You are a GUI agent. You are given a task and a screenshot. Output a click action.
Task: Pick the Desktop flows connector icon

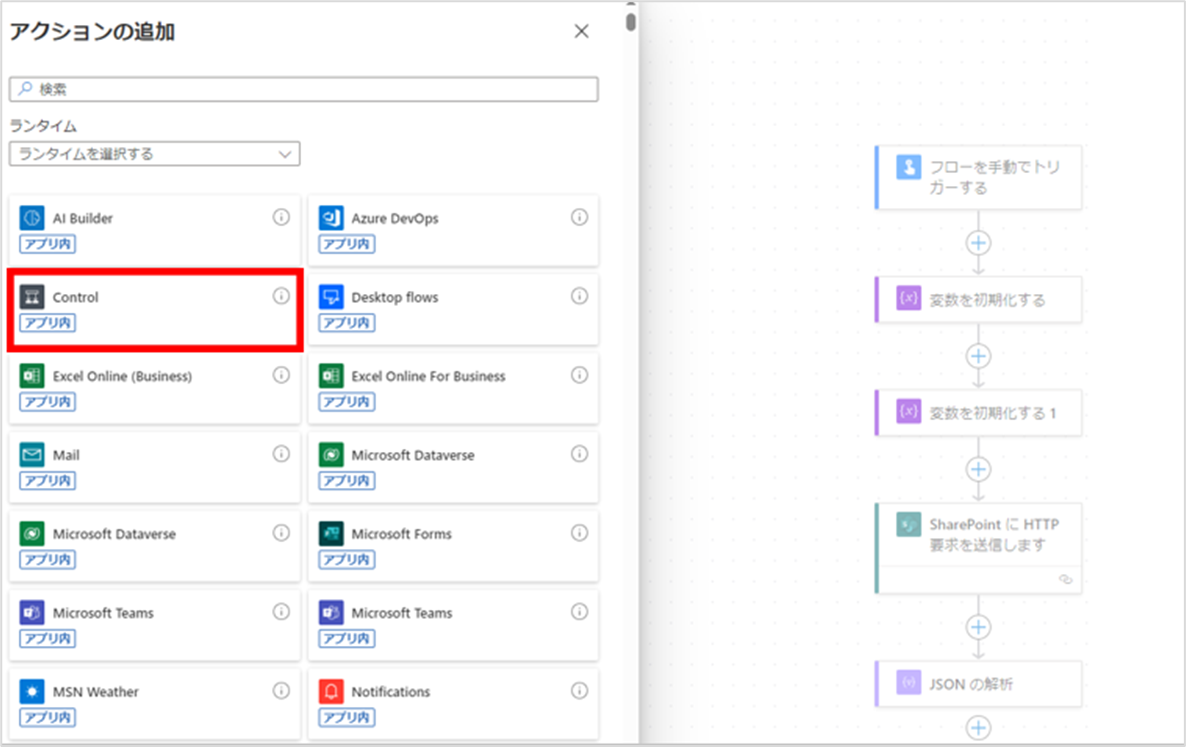click(x=331, y=297)
